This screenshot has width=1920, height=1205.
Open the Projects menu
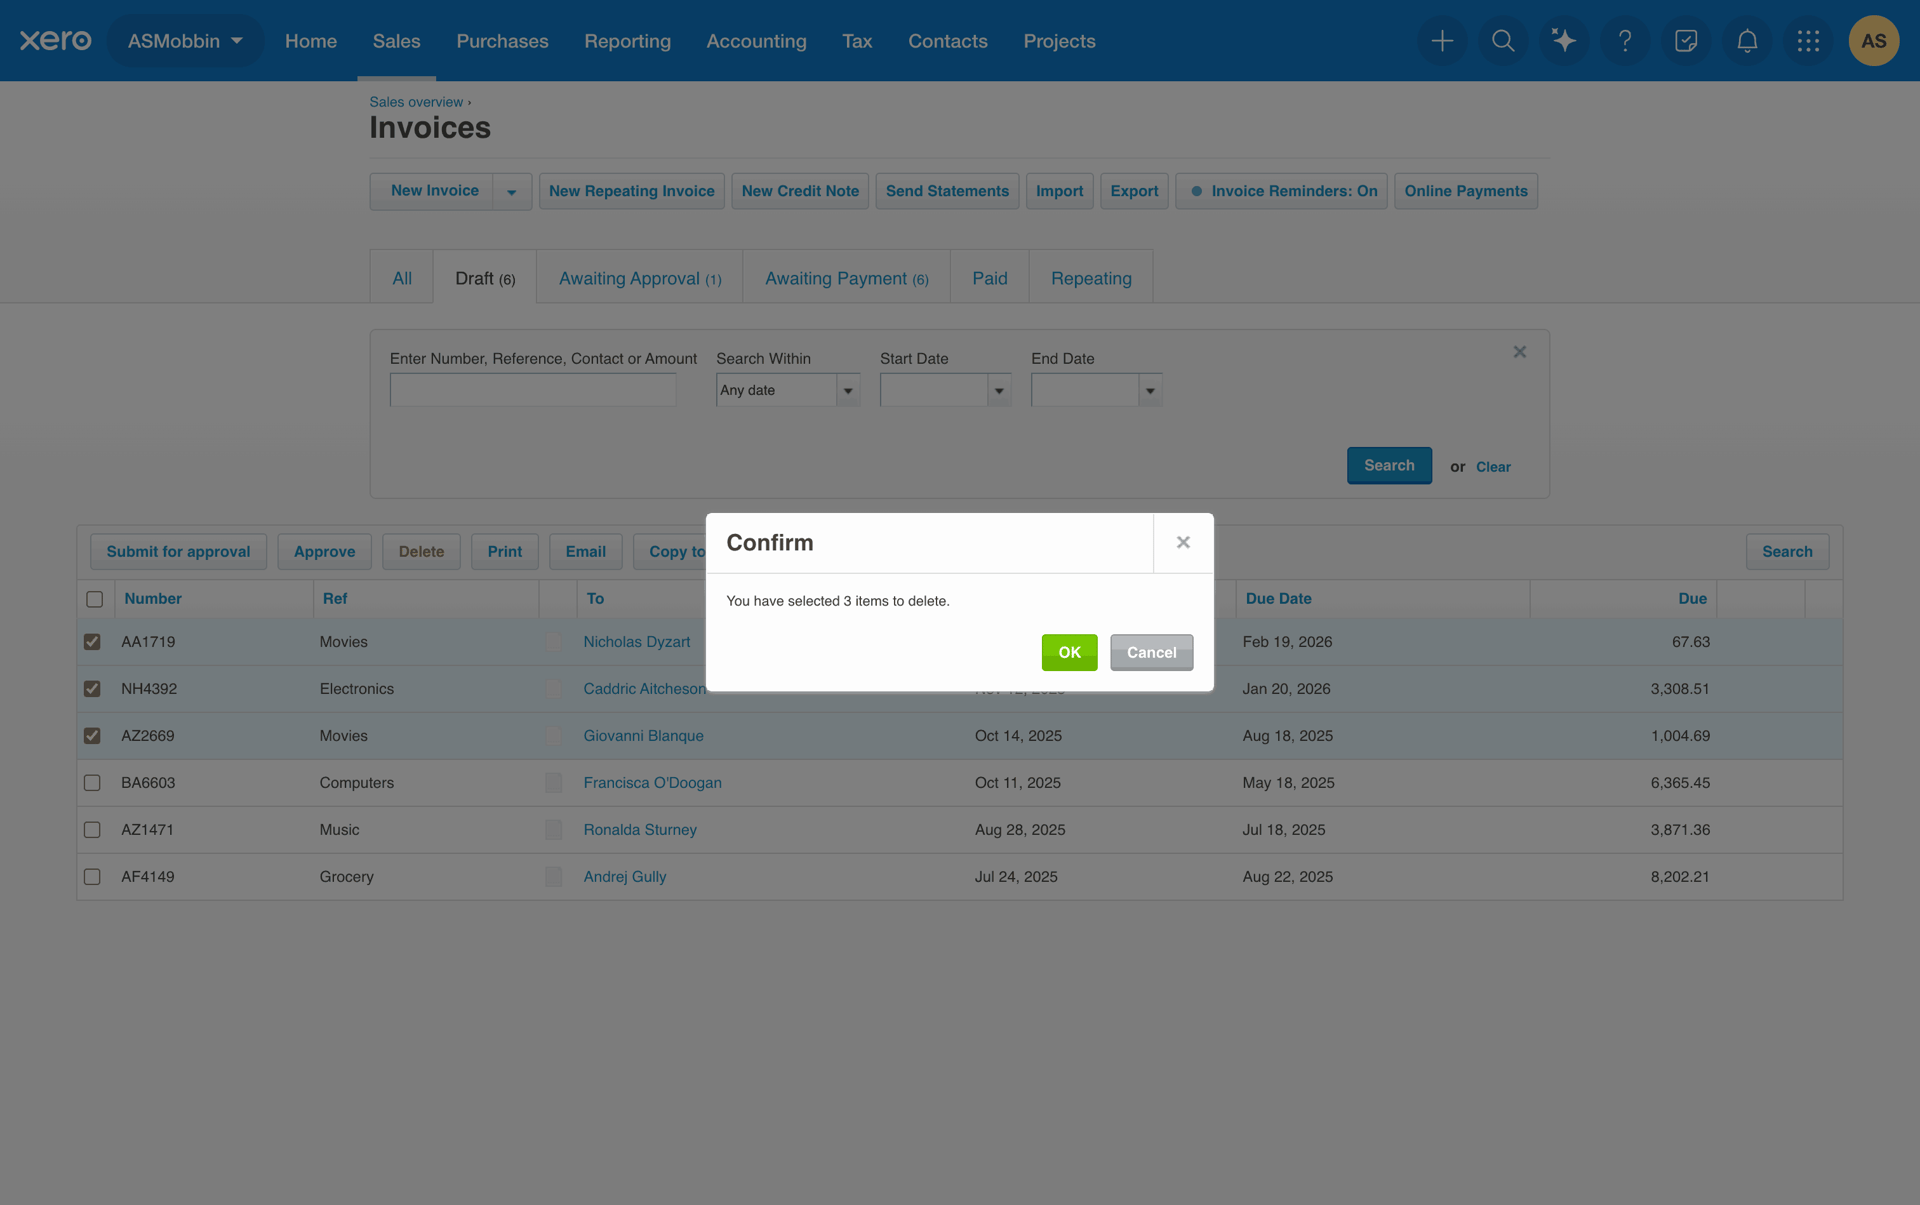click(1059, 41)
